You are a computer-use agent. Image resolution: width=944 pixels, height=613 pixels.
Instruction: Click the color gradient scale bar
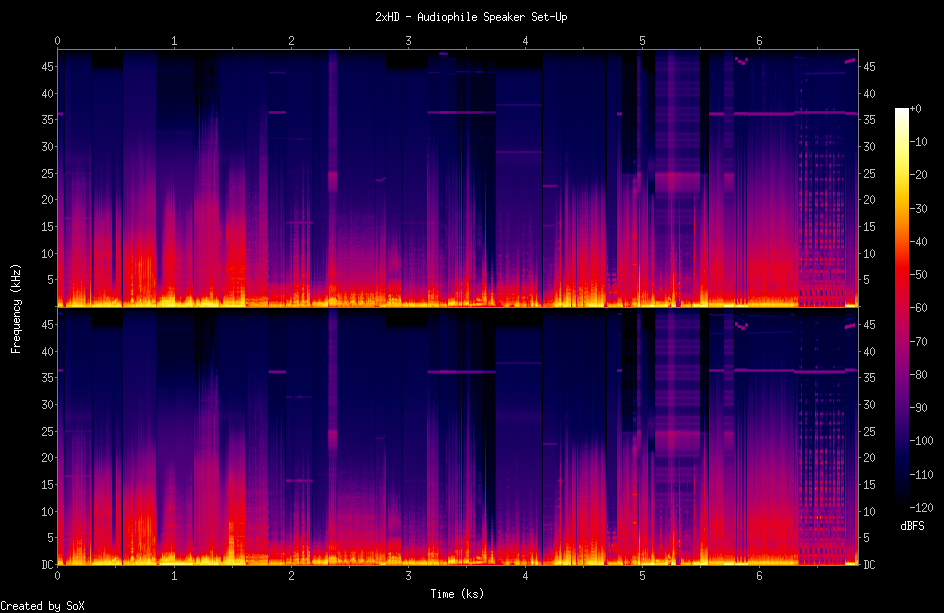tap(902, 308)
